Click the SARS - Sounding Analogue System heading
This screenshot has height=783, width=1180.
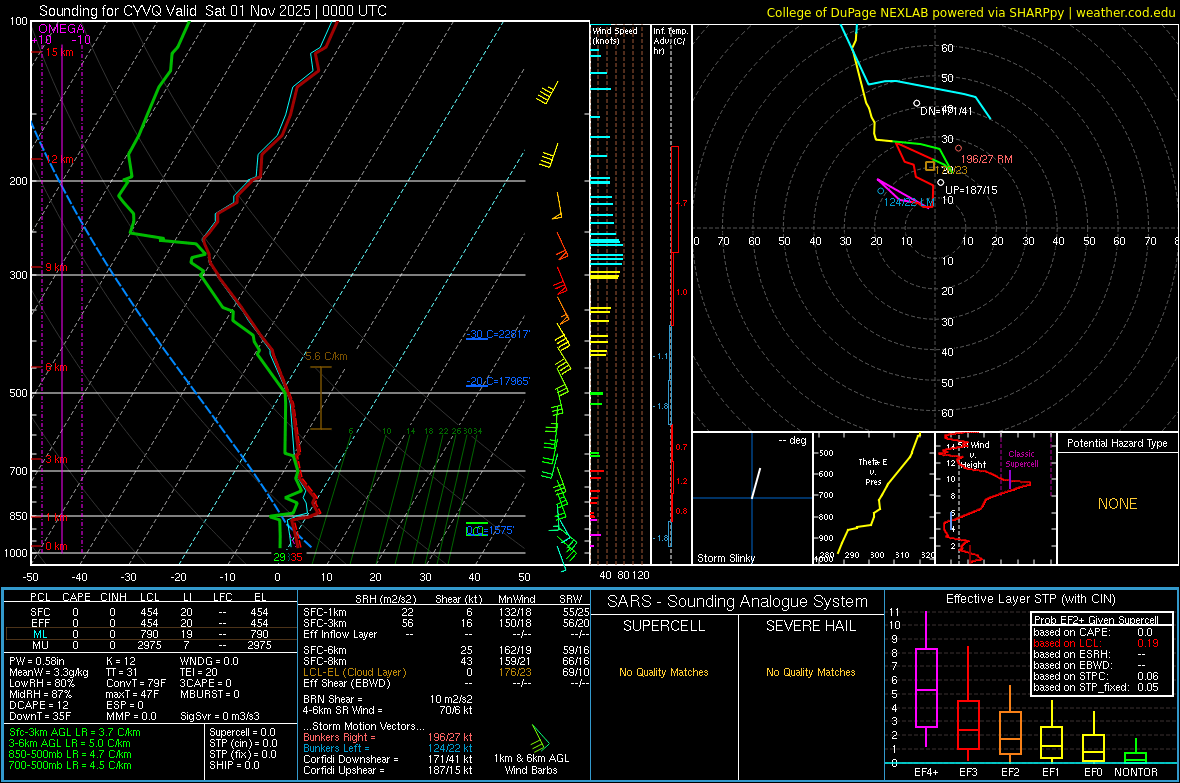738,602
